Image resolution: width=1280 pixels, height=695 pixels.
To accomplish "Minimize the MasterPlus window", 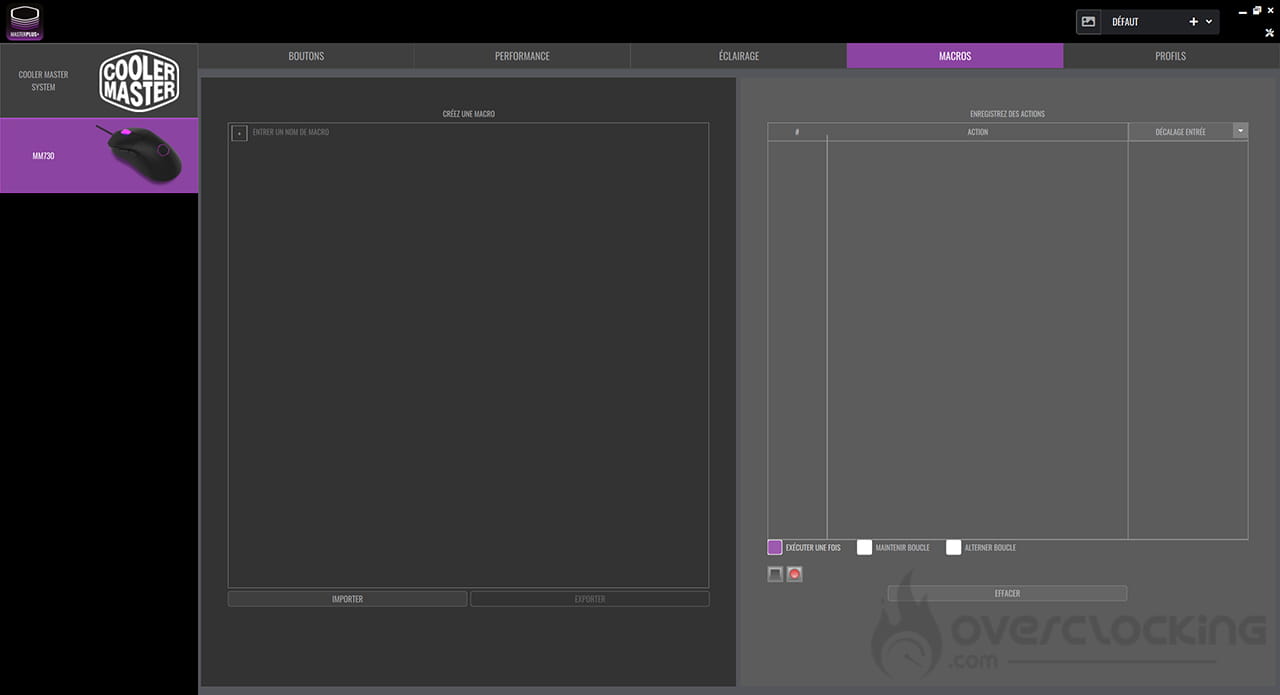I will 1241,11.
